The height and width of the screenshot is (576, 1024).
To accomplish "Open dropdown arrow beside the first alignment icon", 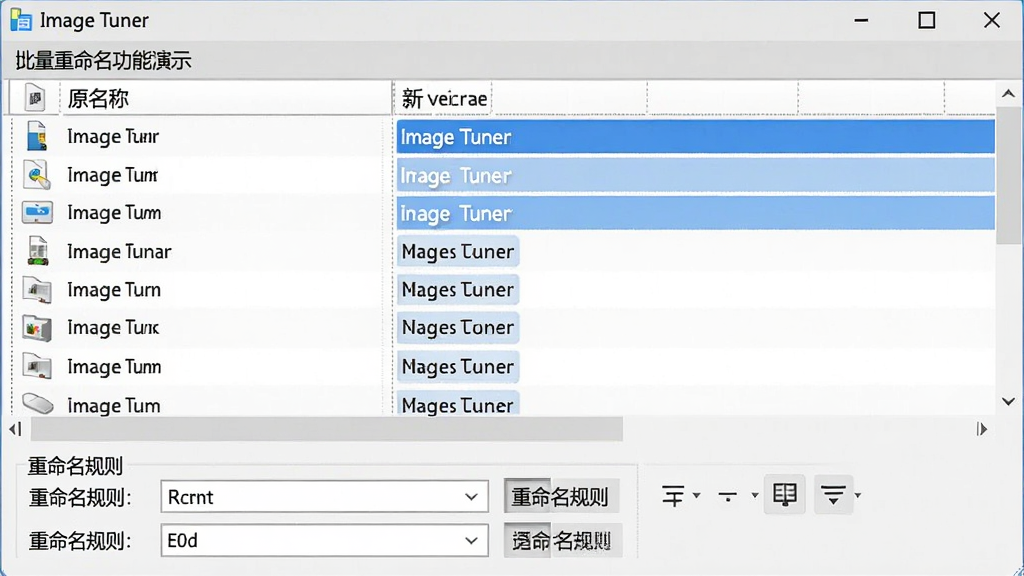I will [697, 496].
